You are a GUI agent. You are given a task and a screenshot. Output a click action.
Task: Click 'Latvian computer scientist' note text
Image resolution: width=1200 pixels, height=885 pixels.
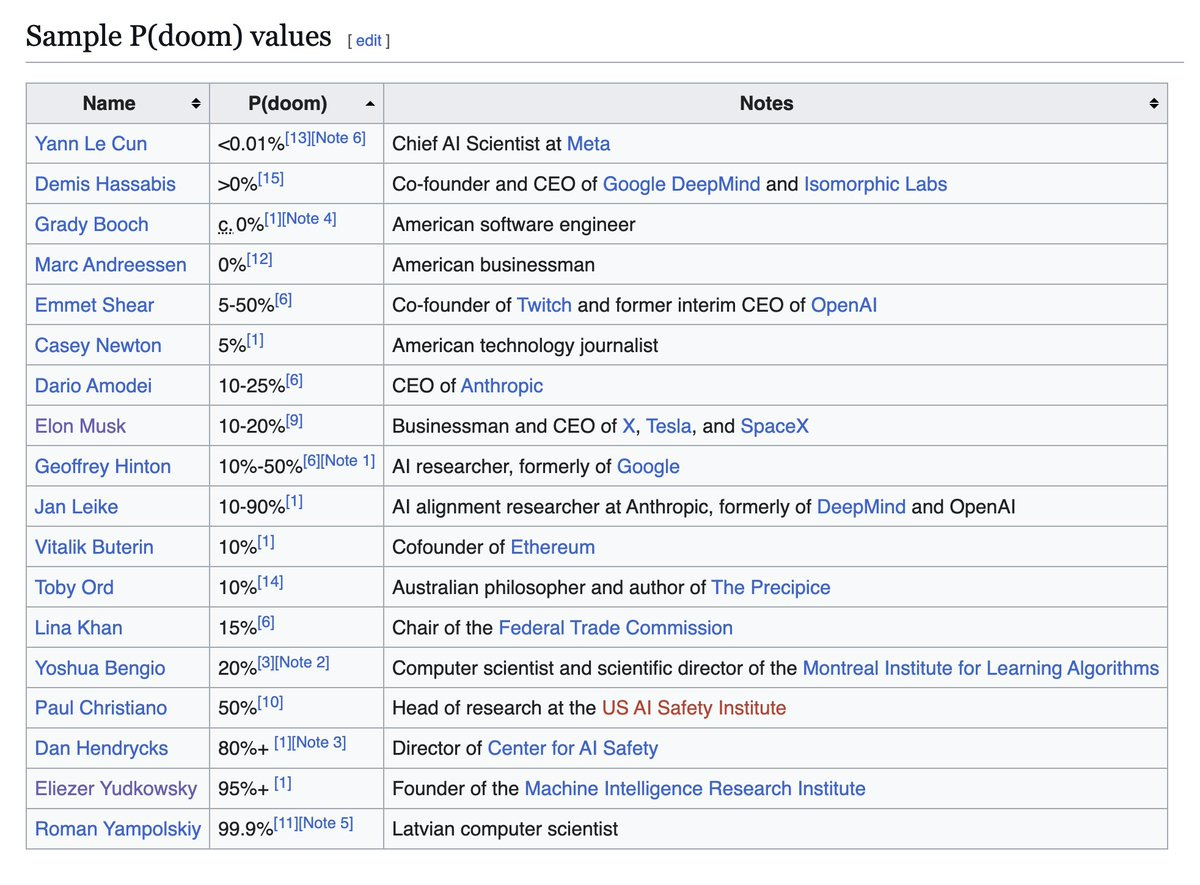click(x=505, y=829)
